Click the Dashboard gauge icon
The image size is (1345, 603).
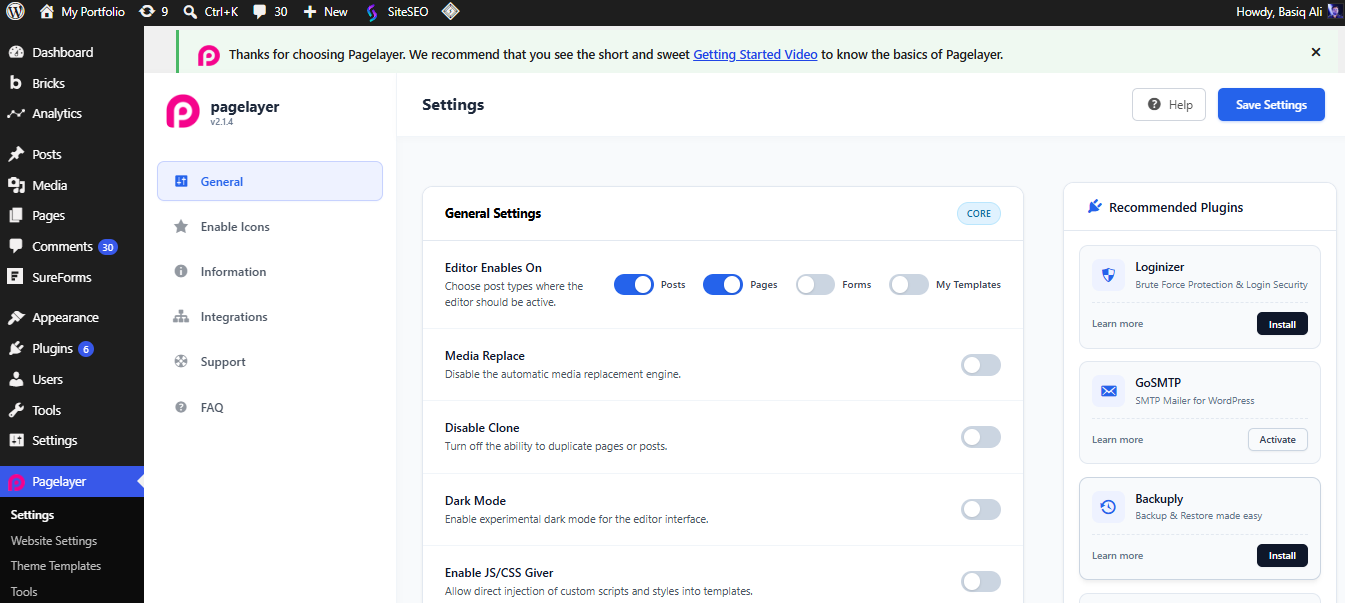point(15,52)
